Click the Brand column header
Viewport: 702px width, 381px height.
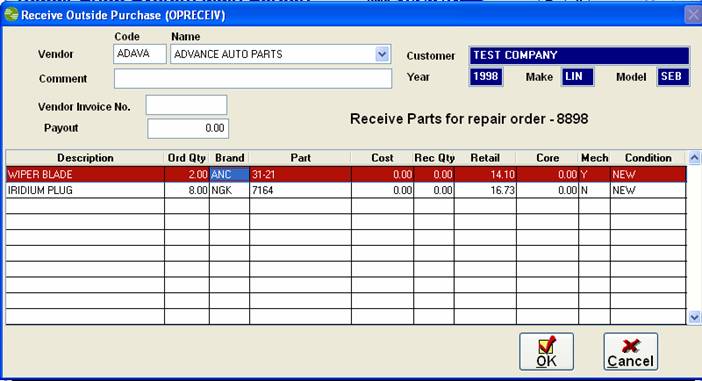point(229,158)
